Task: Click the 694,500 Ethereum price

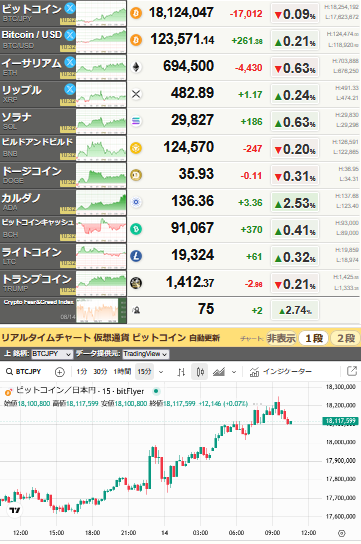Action: coord(188,66)
